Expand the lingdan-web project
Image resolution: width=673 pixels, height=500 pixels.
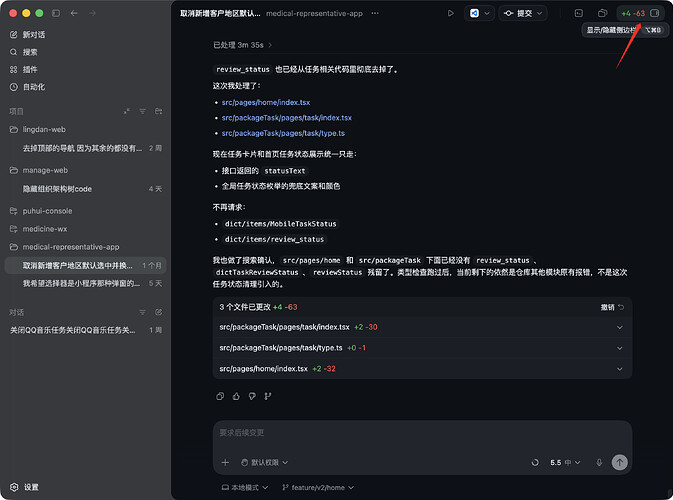44,130
